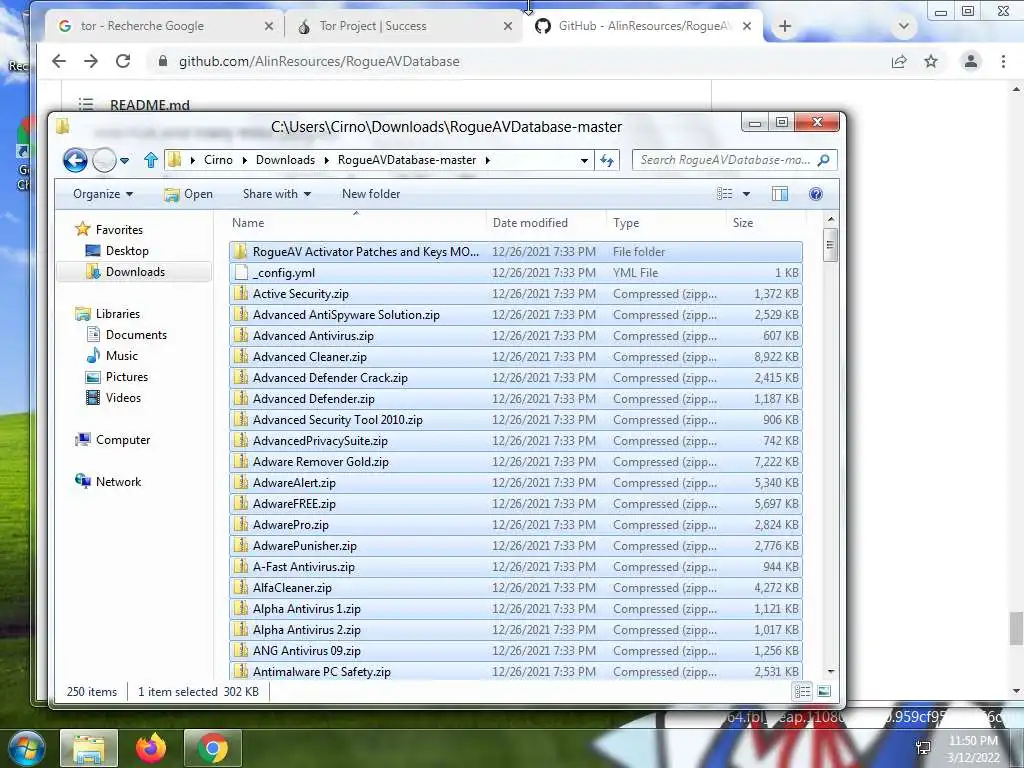Image resolution: width=1024 pixels, height=768 pixels.
Task: Click the Details view icon in status bar
Action: coord(803,692)
